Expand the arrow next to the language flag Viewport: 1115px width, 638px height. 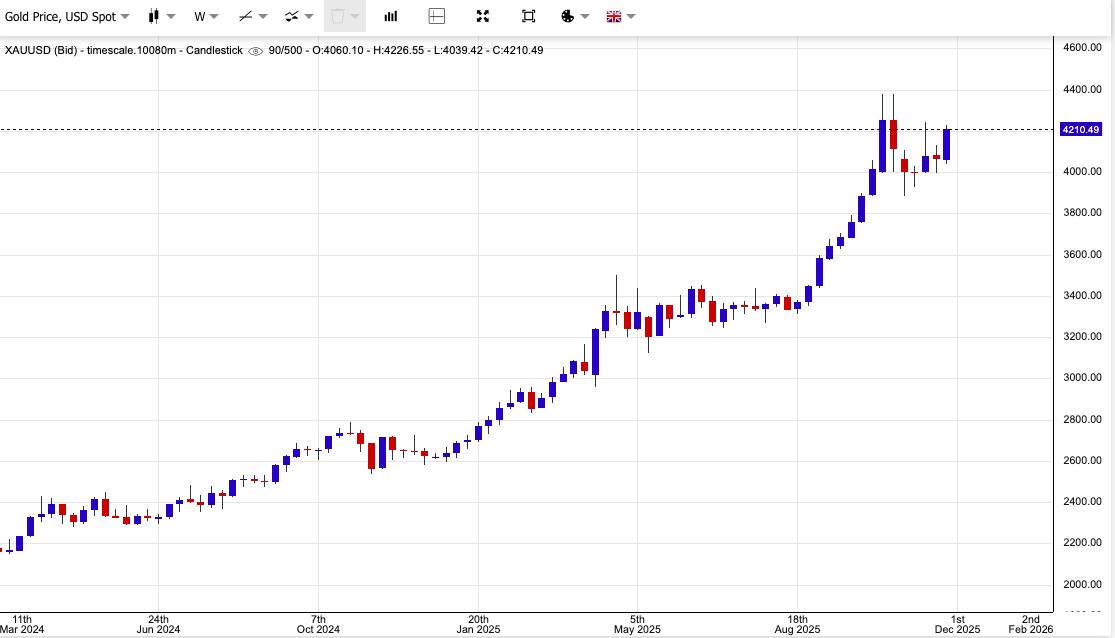[x=631, y=16]
